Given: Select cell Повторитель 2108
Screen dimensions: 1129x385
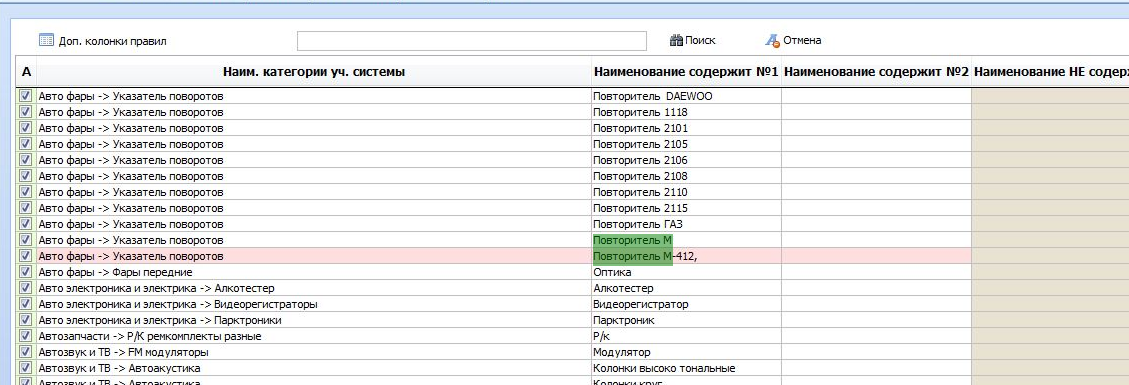Looking at the screenshot, I should click(x=686, y=176).
